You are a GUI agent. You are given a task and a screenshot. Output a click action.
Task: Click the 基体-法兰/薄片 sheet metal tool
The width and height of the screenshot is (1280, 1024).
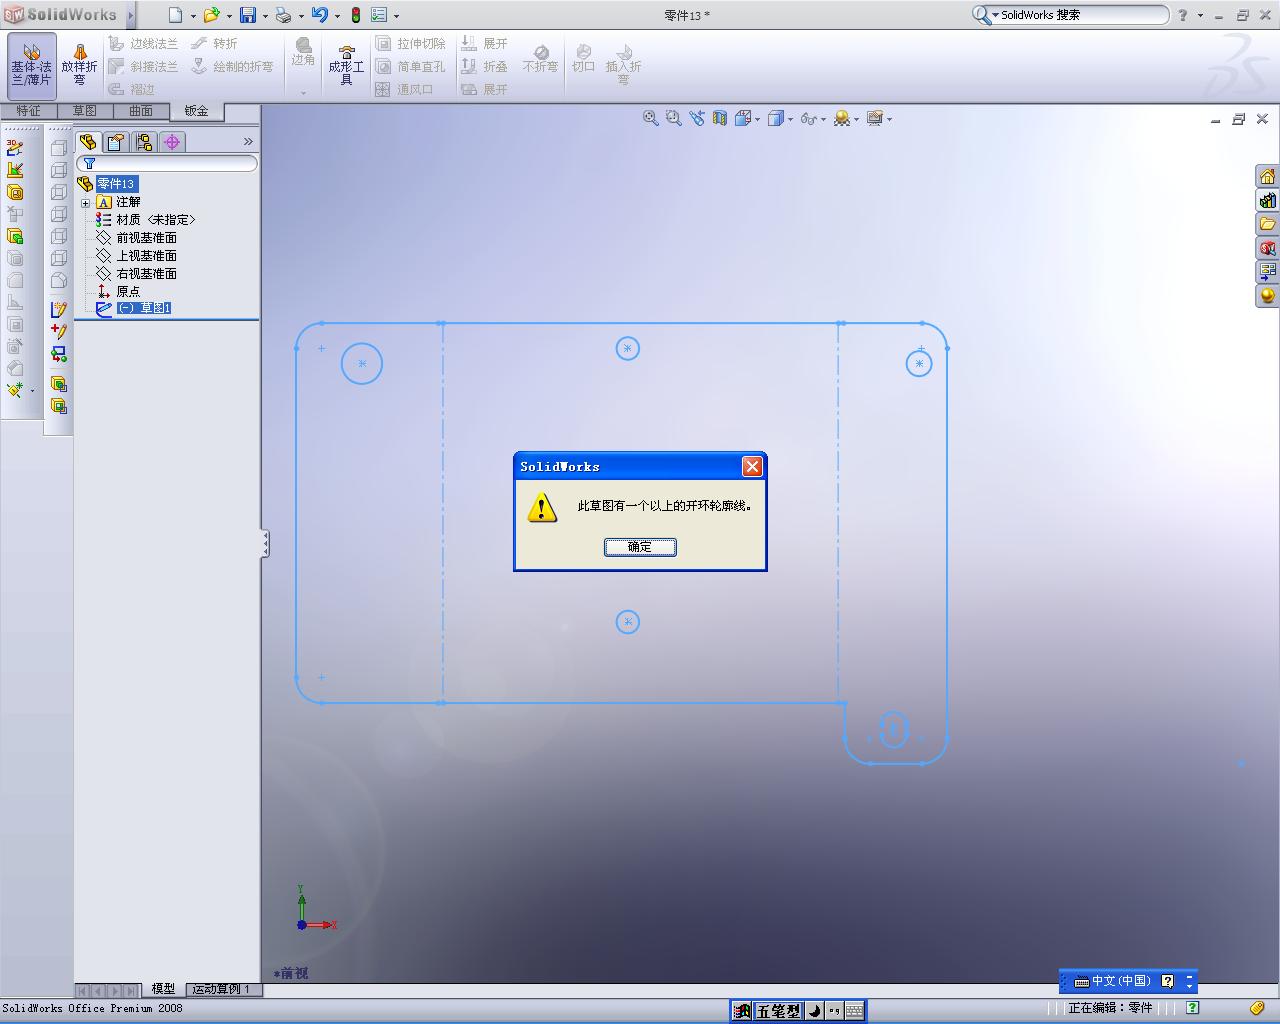31,65
